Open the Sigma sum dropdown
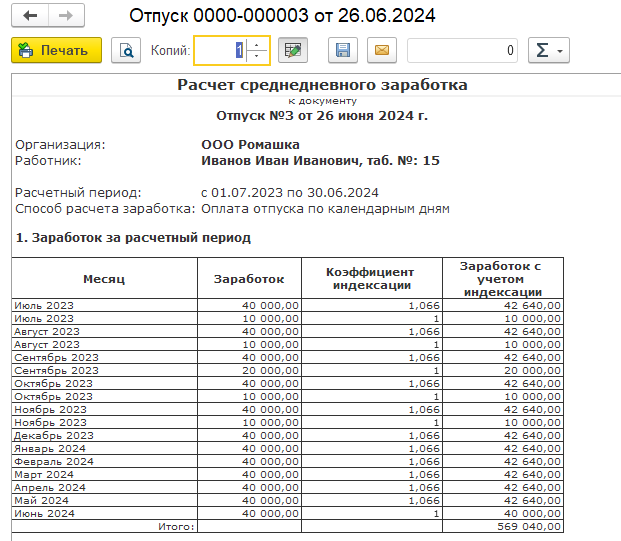The height and width of the screenshot is (541, 621). (547, 50)
